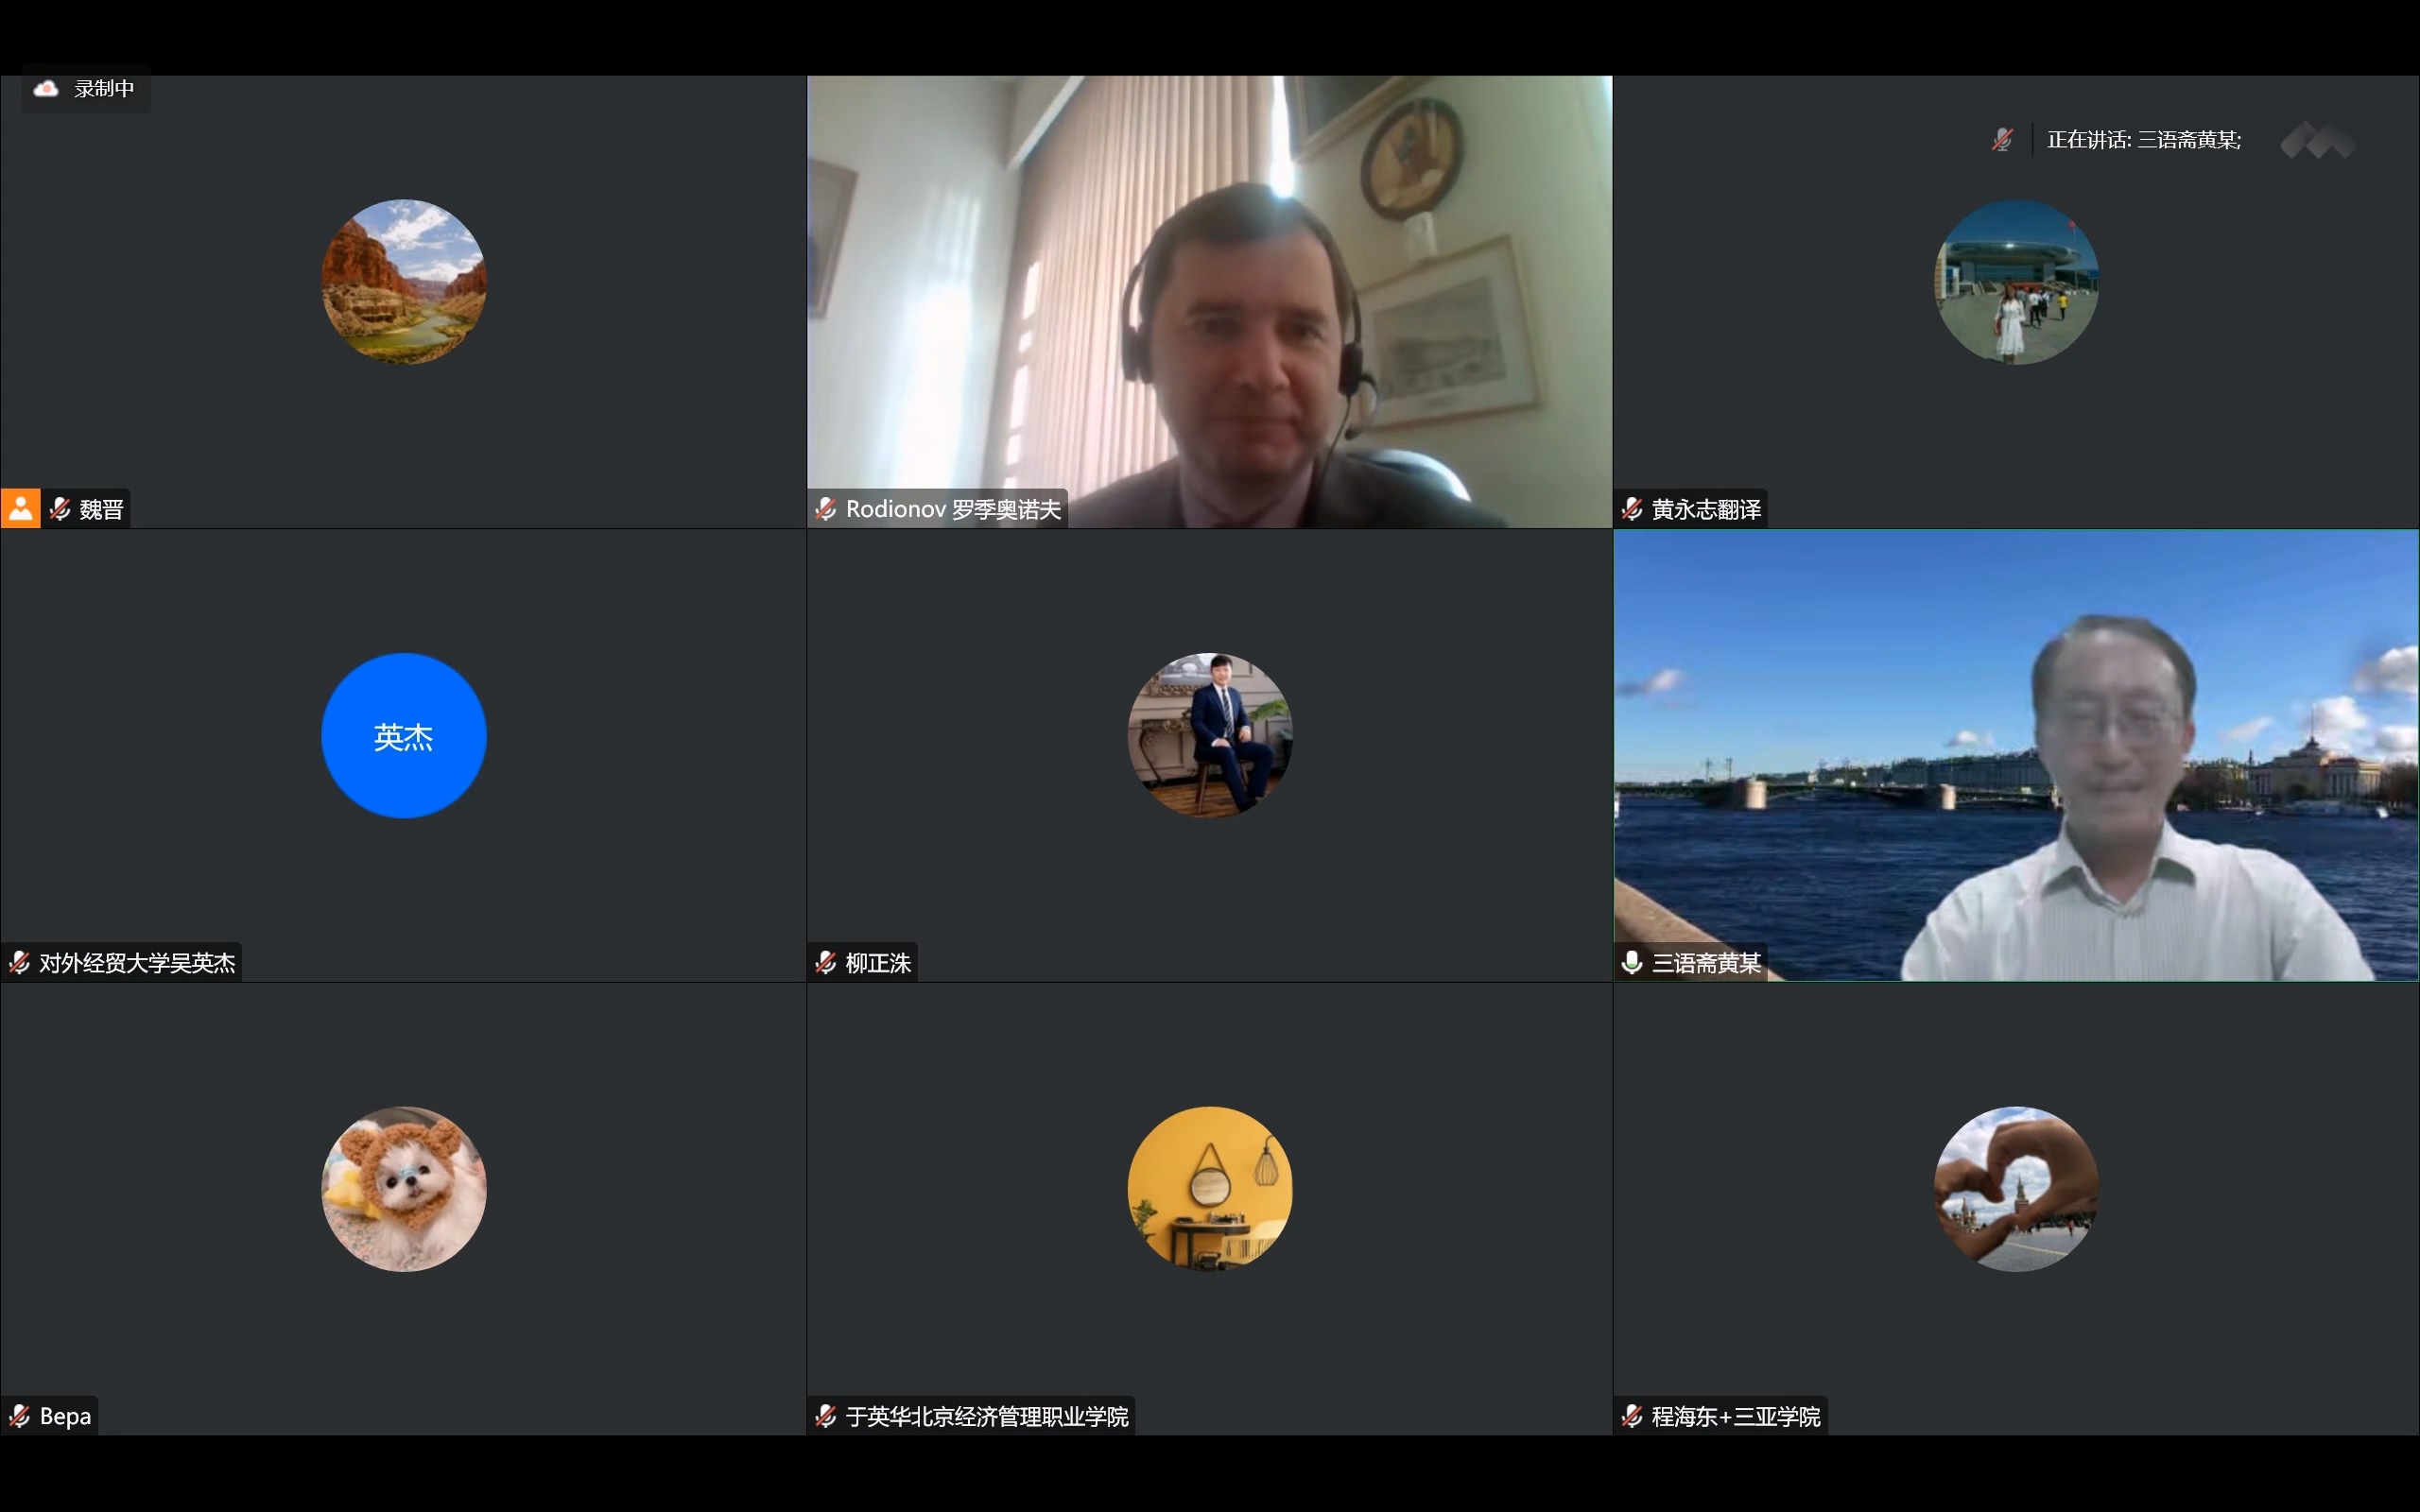The width and height of the screenshot is (2420, 1512).
Task: Click the video tile of Rodionov 罗季奥诺夫
Action: pyautogui.click(x=1210, y=300)
